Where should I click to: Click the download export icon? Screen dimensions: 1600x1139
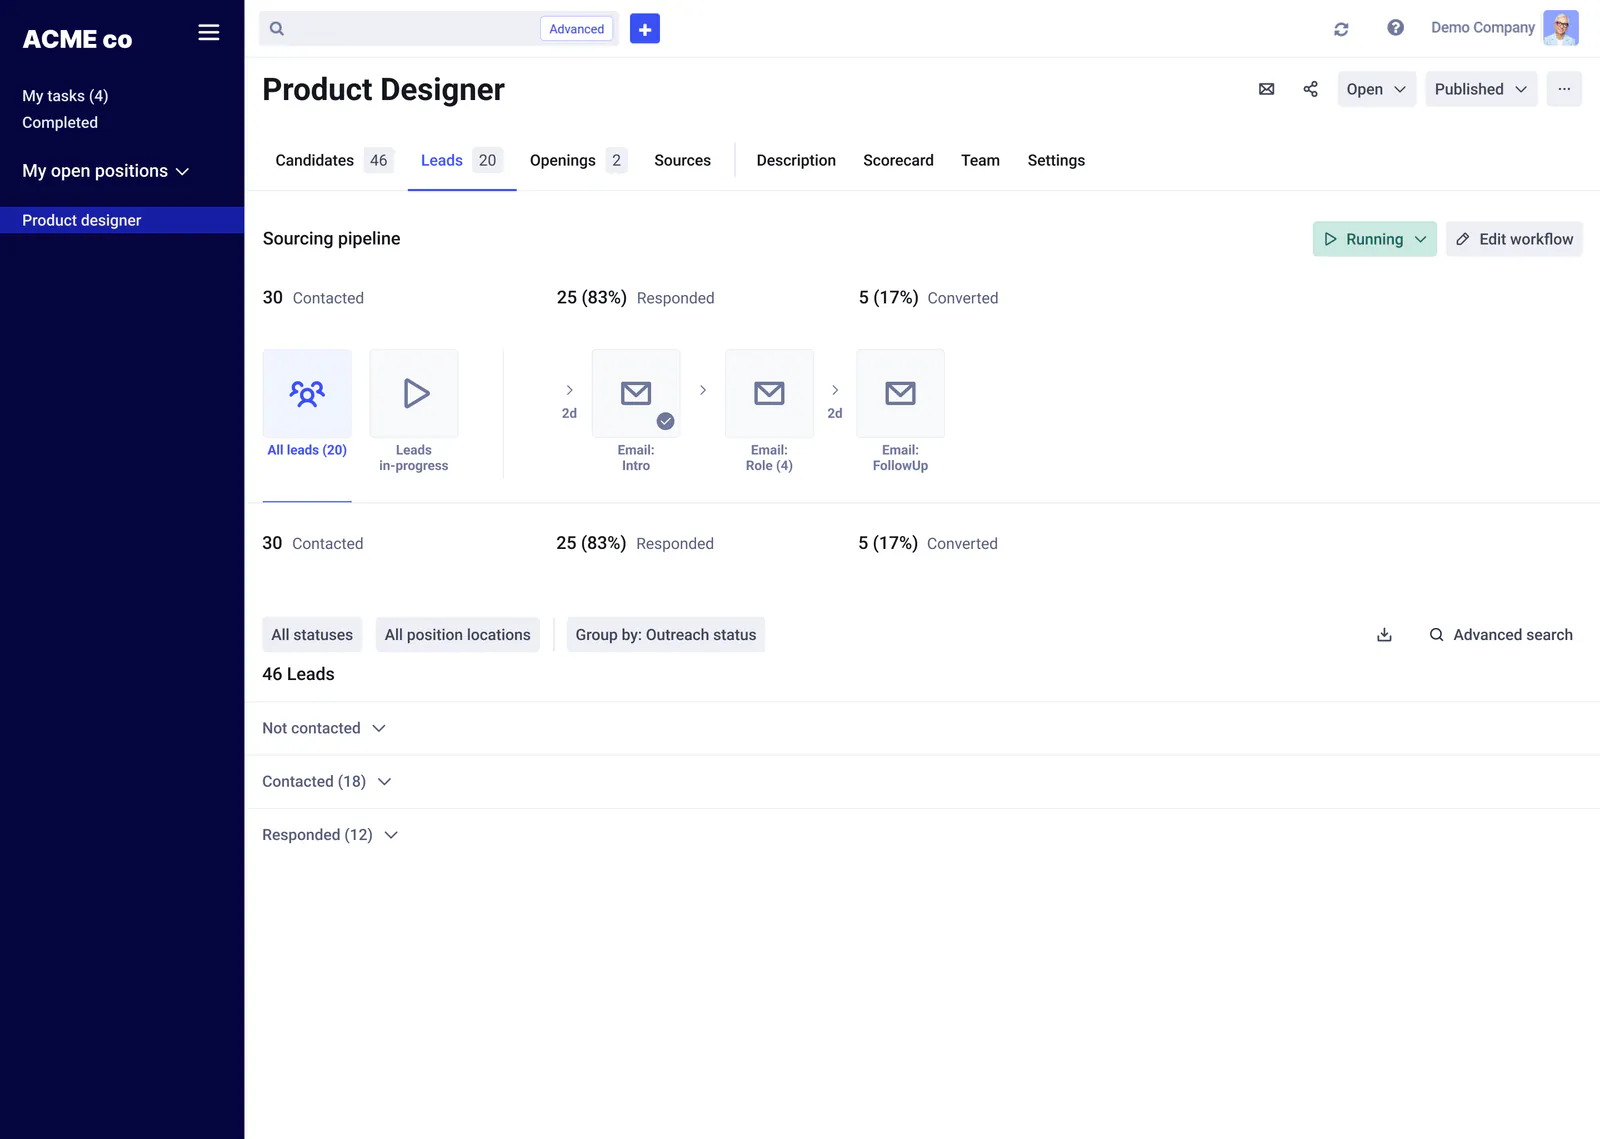(x=1384, y=635)
